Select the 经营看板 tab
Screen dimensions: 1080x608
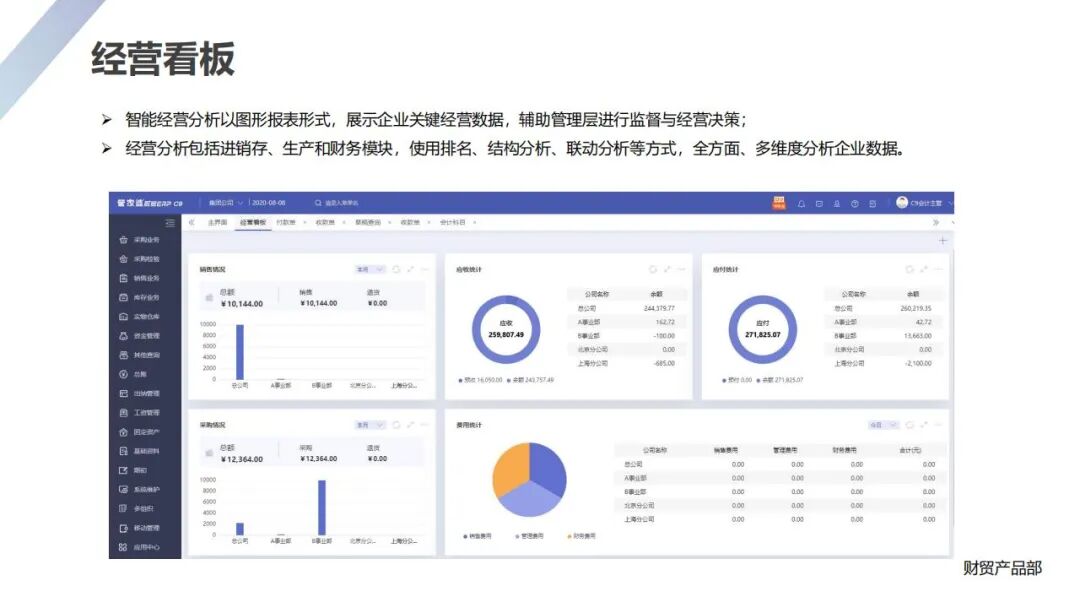coord(253,222)
